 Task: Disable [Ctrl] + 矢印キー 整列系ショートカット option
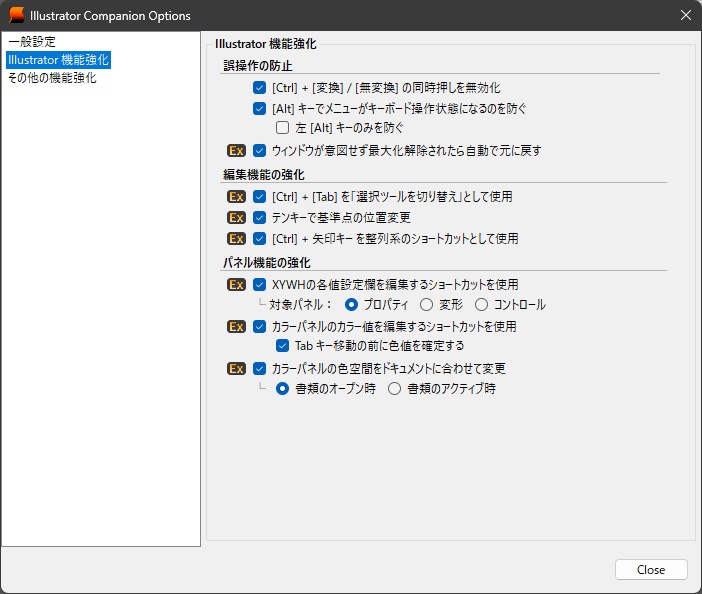pos(259,239)
